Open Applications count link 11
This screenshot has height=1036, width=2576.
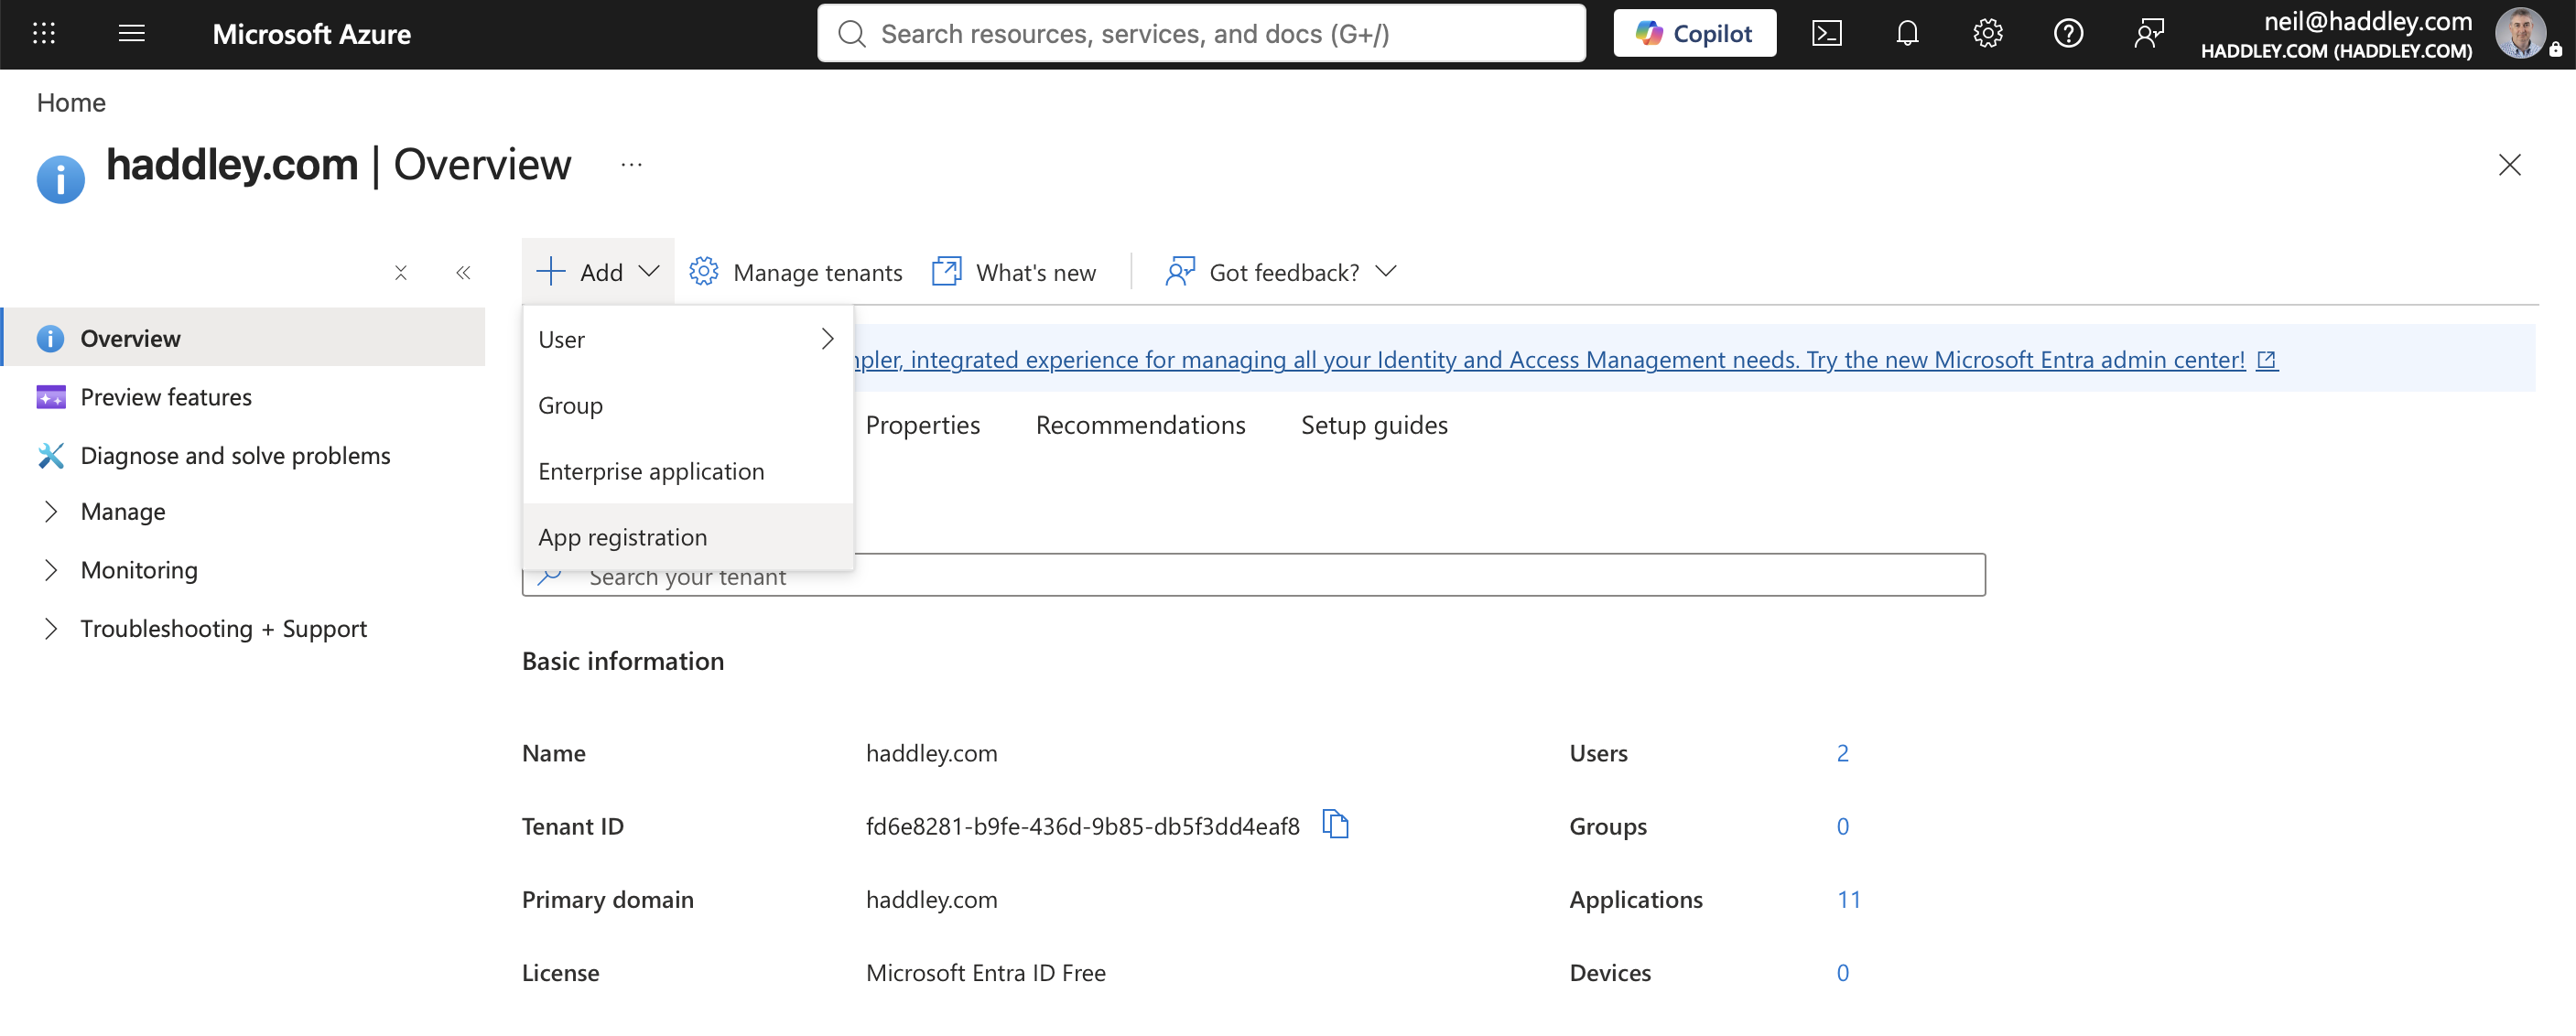1848,900
